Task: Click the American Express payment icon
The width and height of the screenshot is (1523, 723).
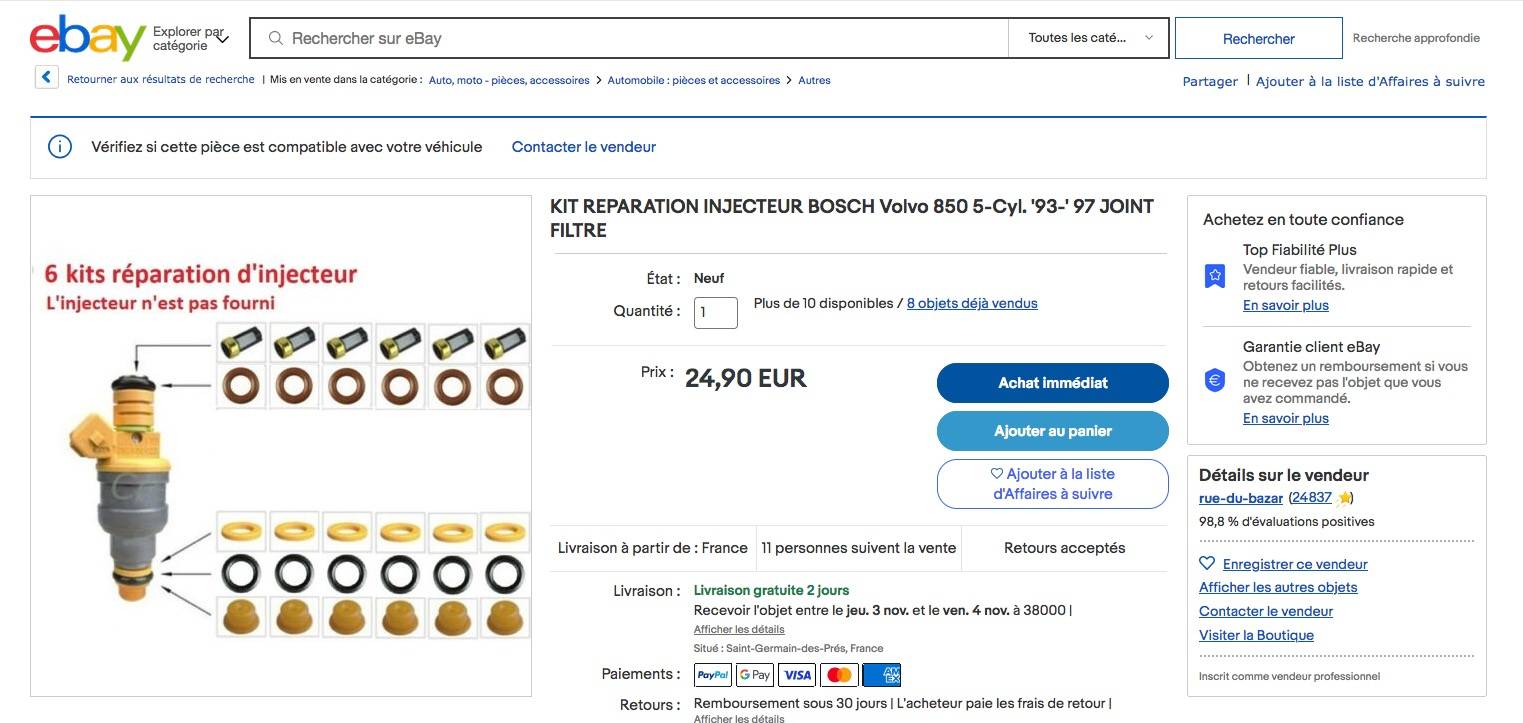Action: pos(880,674)
